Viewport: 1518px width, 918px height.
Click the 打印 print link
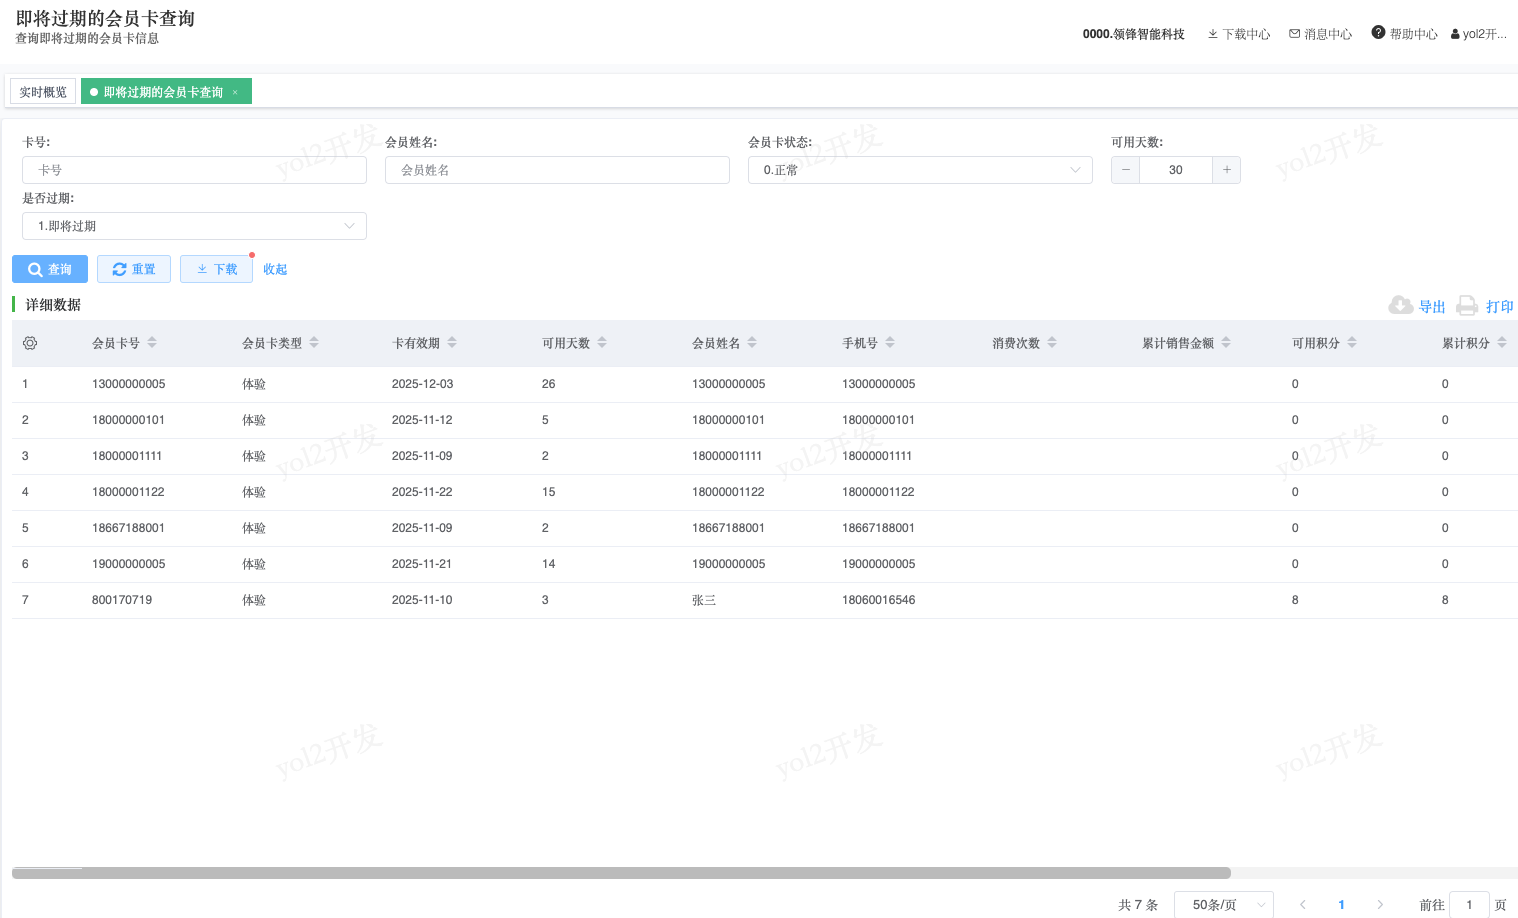(x=1500, y=307)
